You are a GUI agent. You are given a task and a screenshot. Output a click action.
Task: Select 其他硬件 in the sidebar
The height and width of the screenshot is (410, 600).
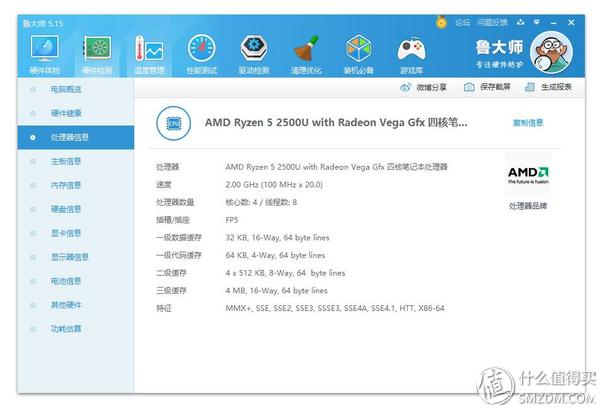point(76,305)
